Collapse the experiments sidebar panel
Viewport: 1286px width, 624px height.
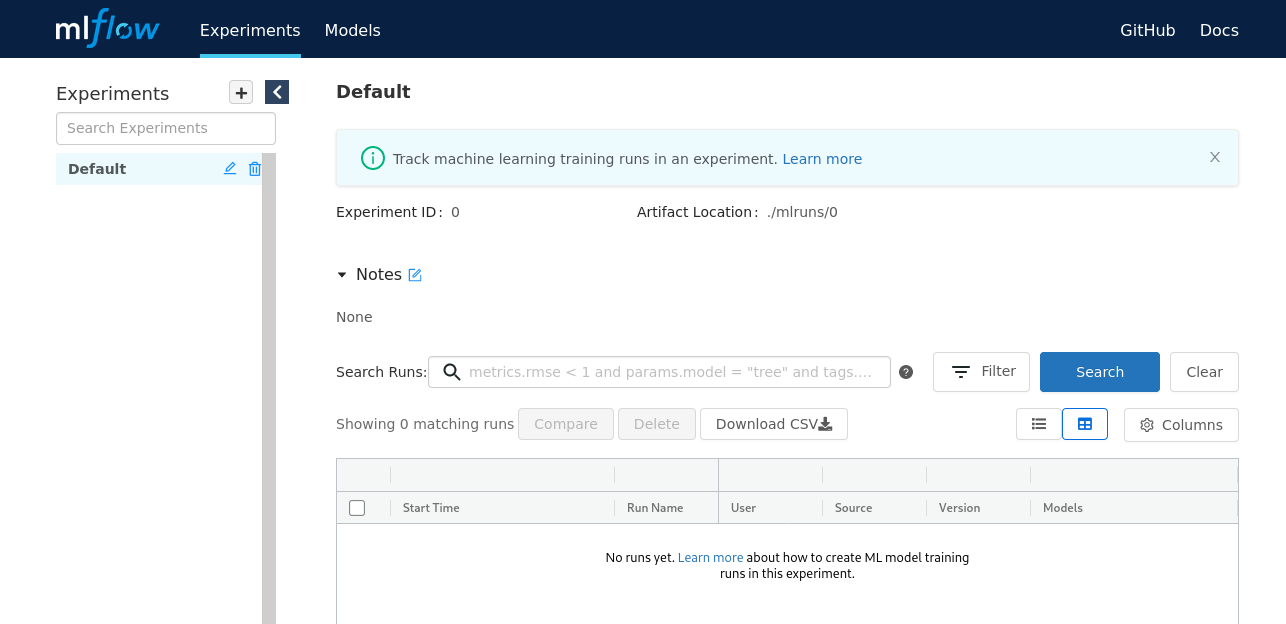[277, 93]
